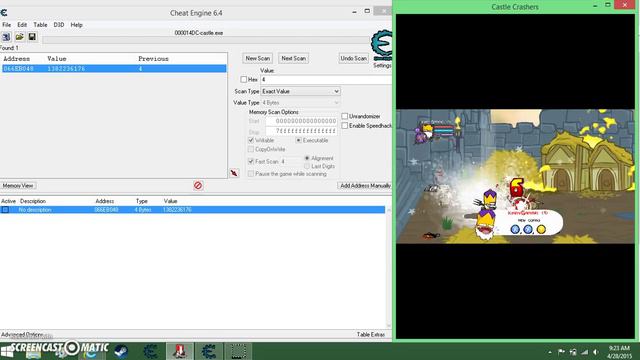Image resolution: width=640 pixels, height=360 pixels.
Task: Click the Description column header in address table
Action: click(33, 201)
